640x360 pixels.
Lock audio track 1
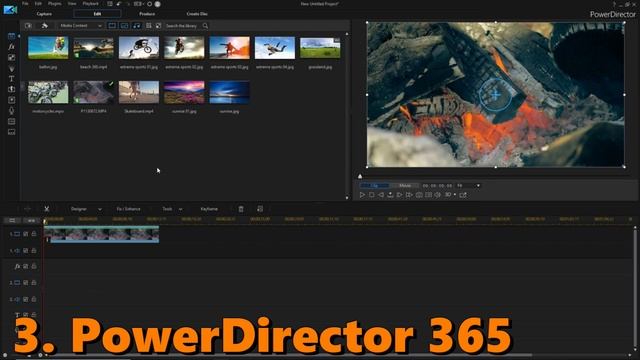(34, 251)
